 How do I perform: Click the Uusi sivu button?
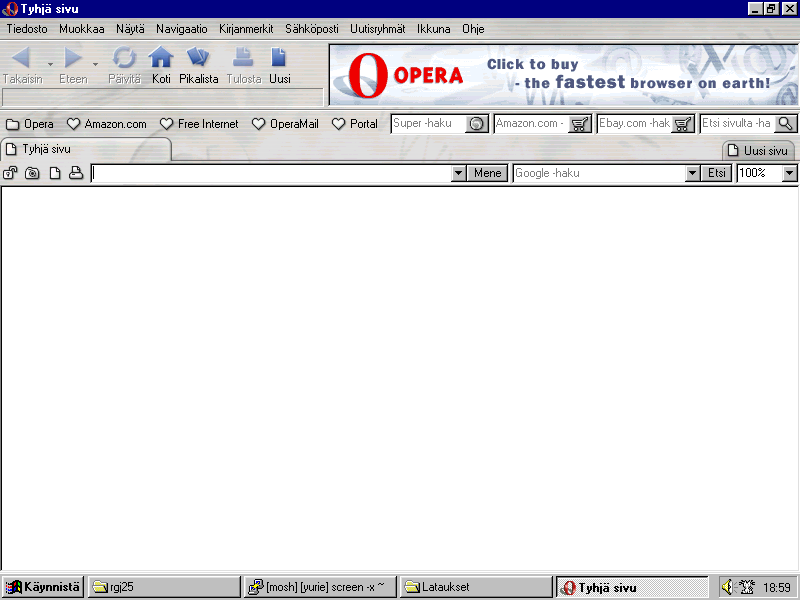pos(758,151)
